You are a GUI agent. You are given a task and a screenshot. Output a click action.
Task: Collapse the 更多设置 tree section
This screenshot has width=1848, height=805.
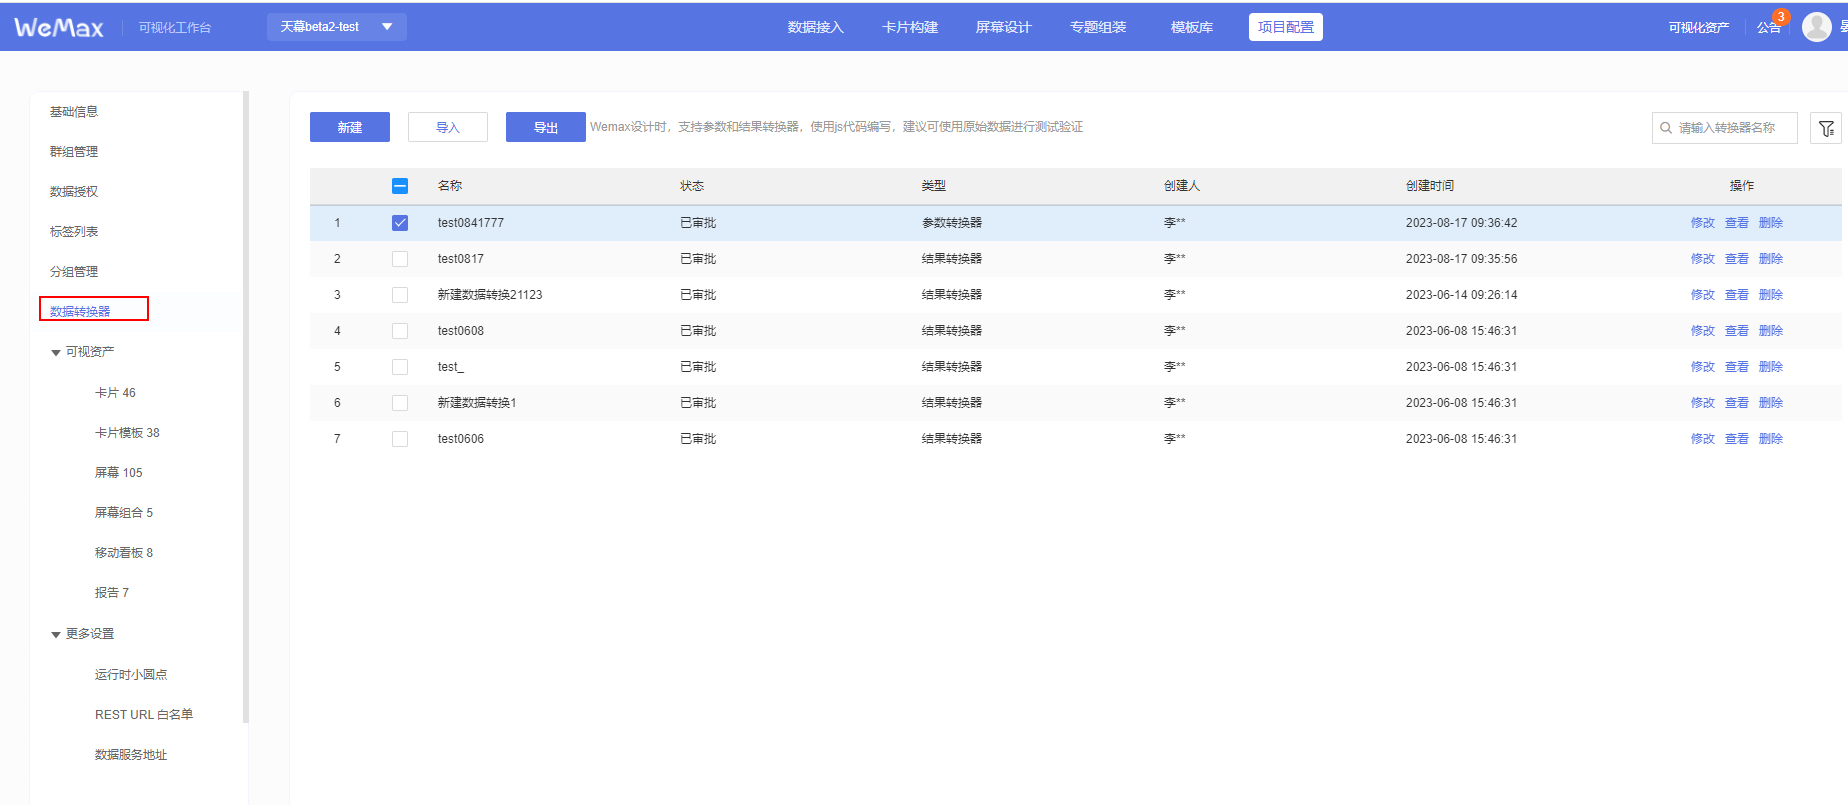[56, 634]
